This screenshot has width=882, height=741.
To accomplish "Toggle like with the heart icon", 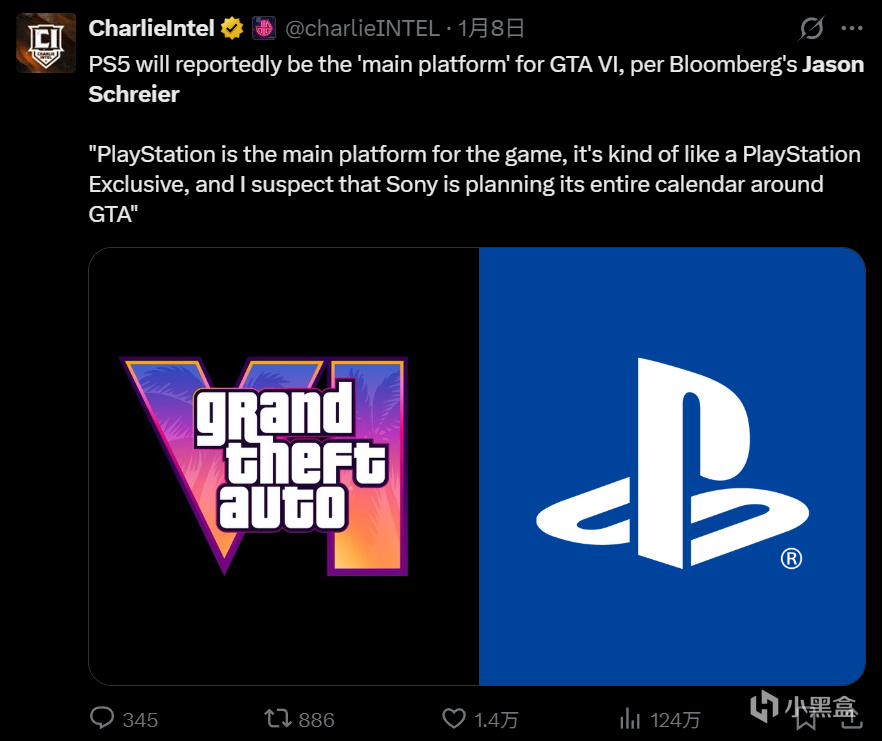I will tap(455, 718).
